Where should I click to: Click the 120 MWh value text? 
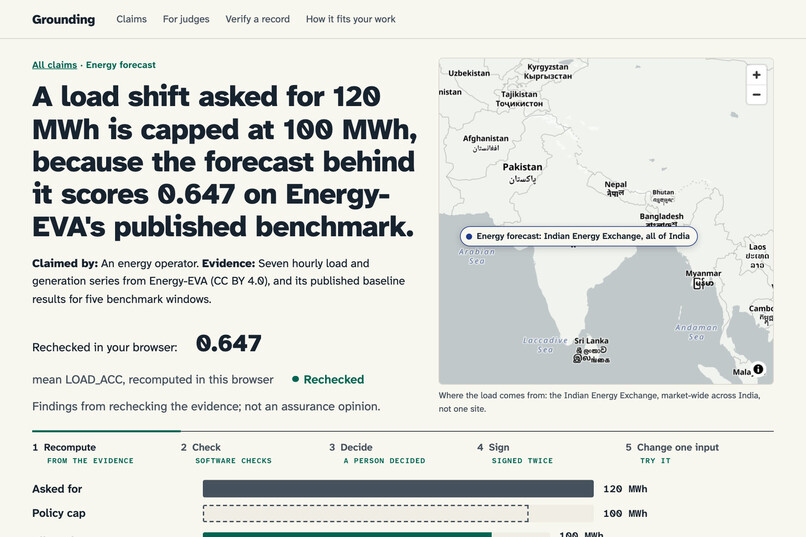625,489
